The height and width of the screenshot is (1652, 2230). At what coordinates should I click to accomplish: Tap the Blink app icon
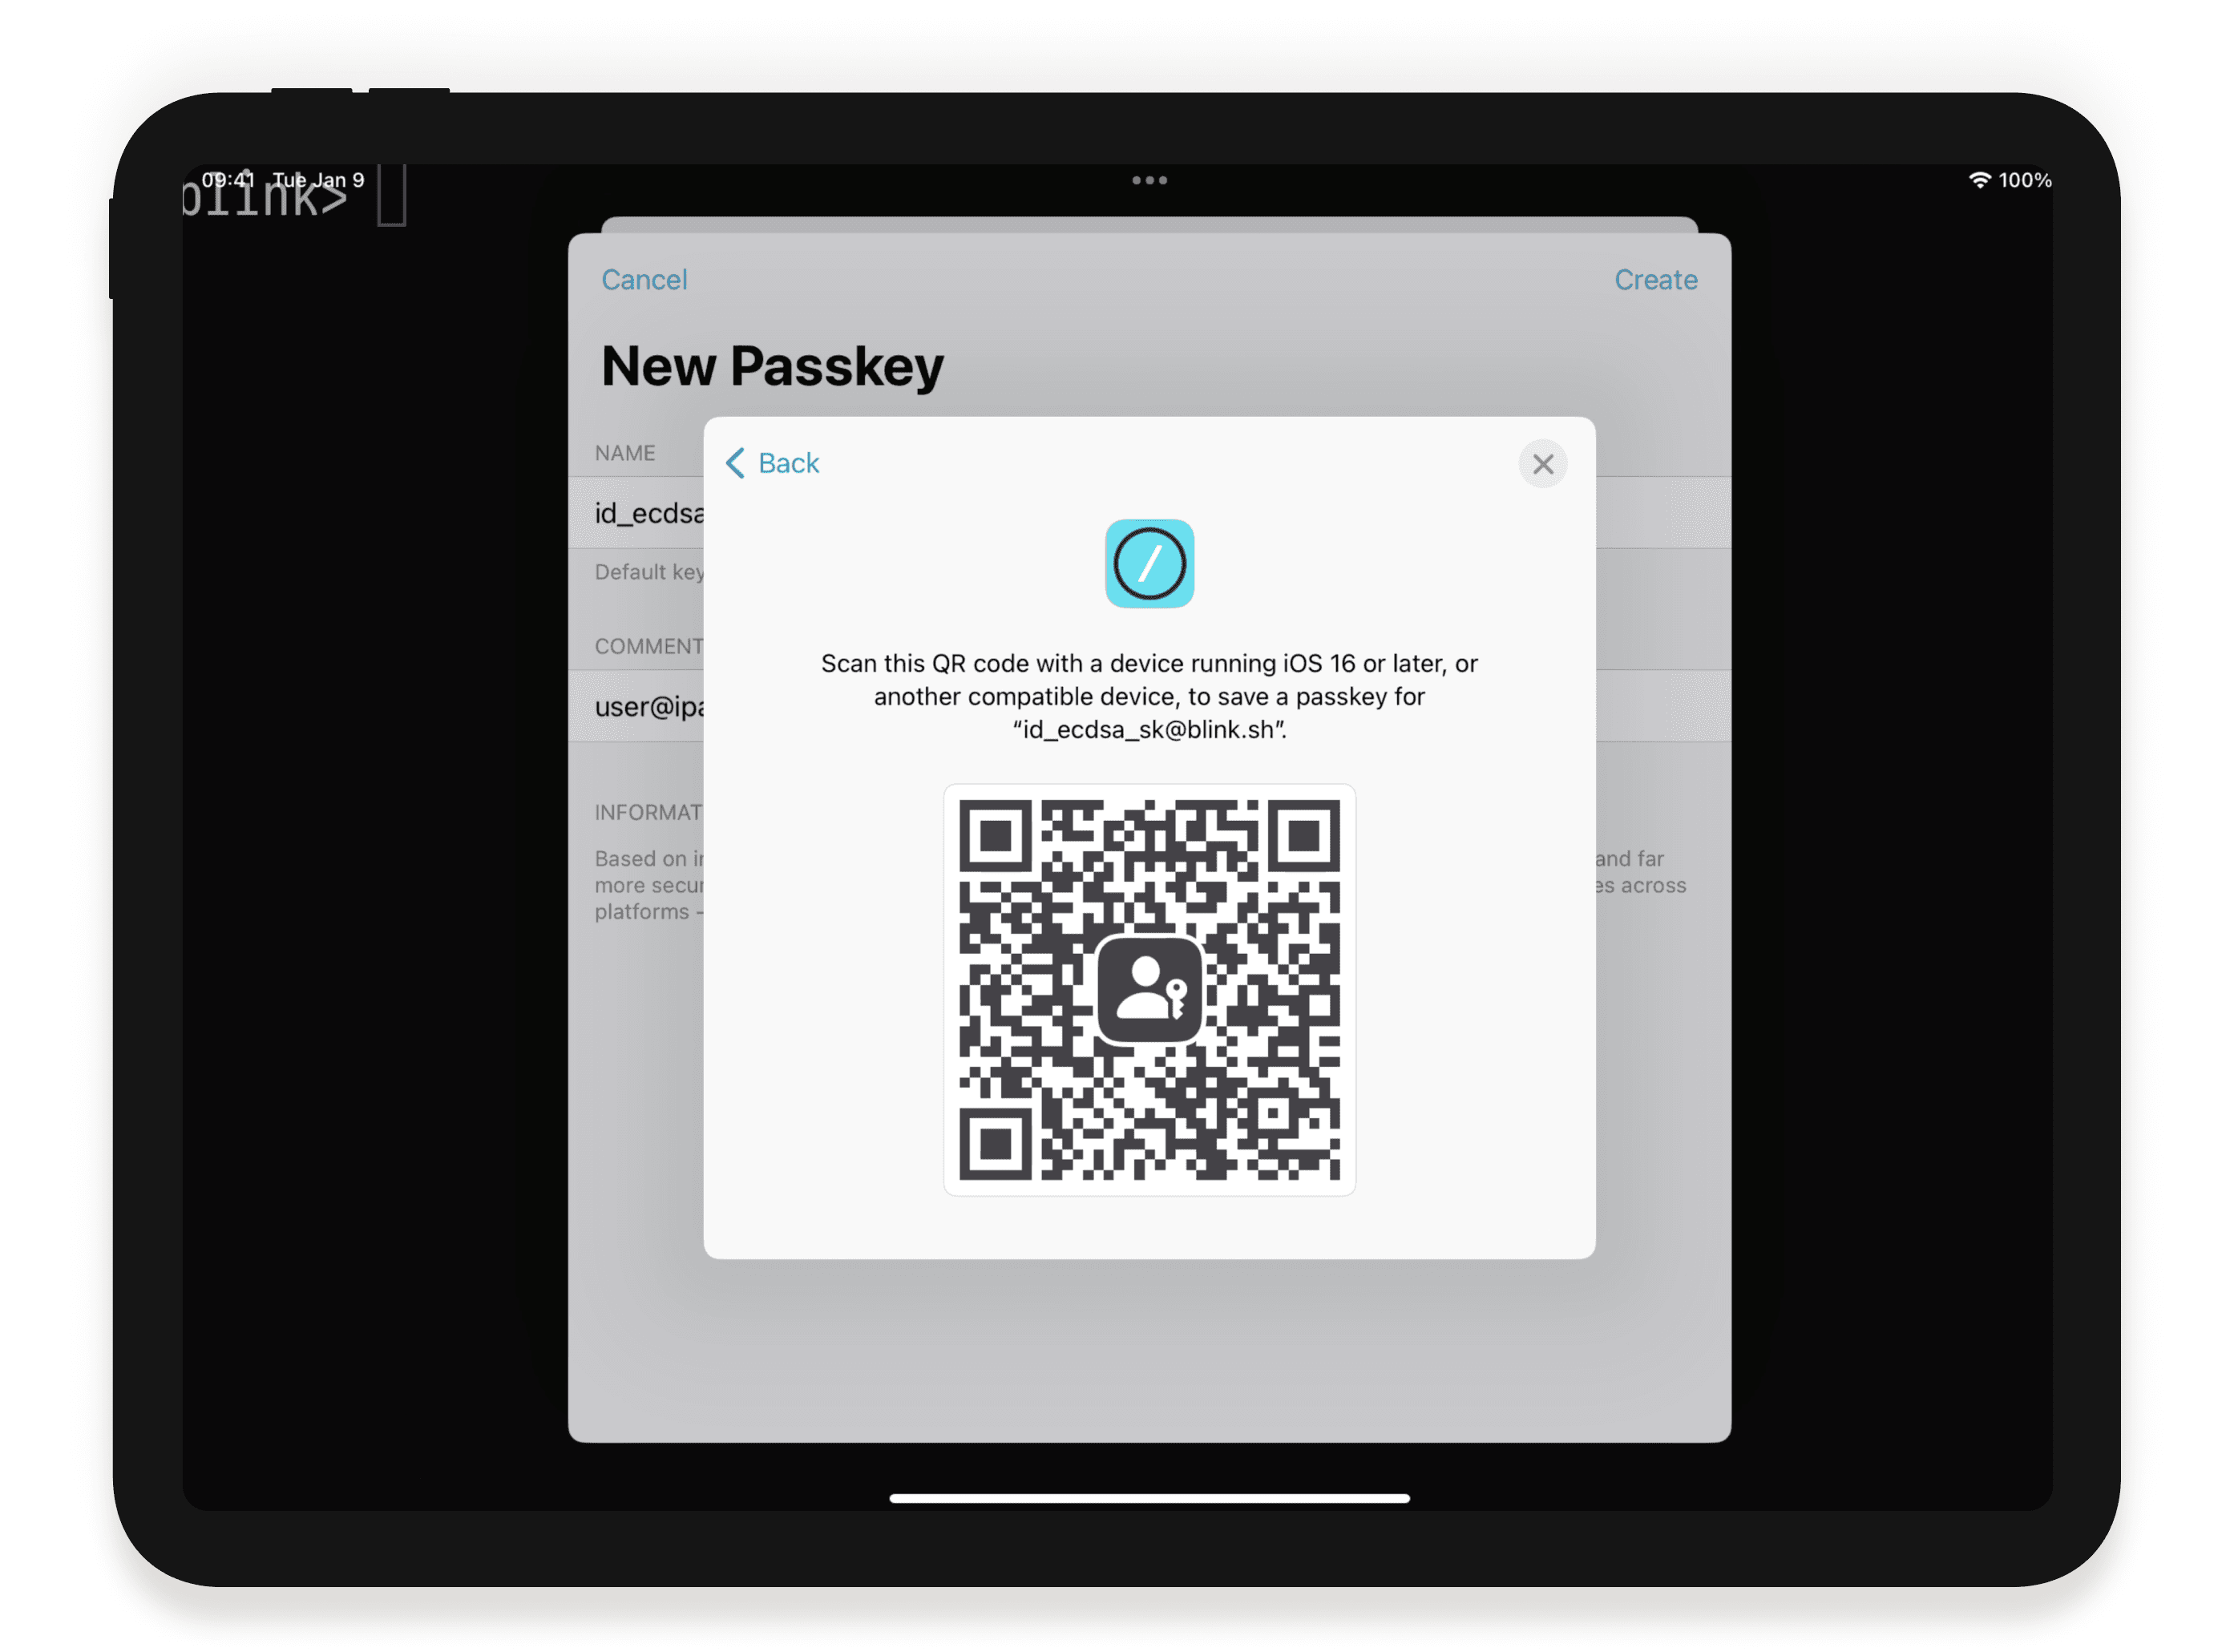tap(1149, 563)
